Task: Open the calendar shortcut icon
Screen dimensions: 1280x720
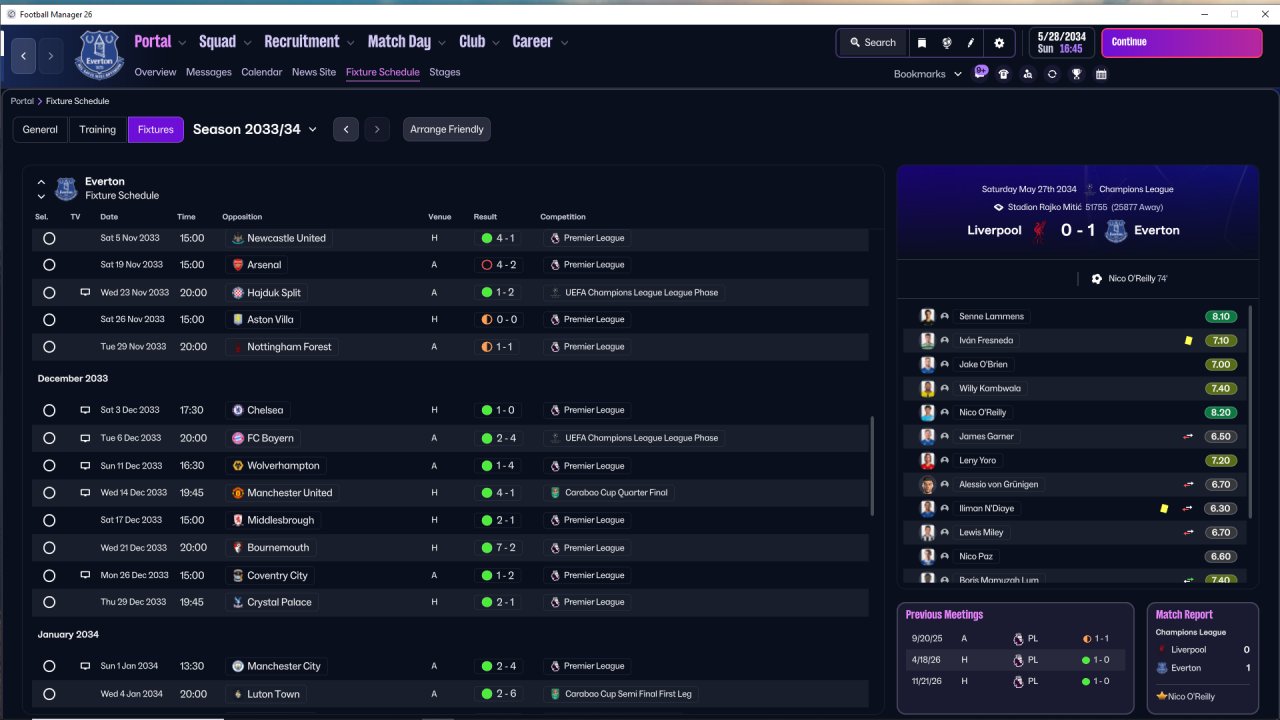Action: pyautogui.click(x=1101, y=74)
